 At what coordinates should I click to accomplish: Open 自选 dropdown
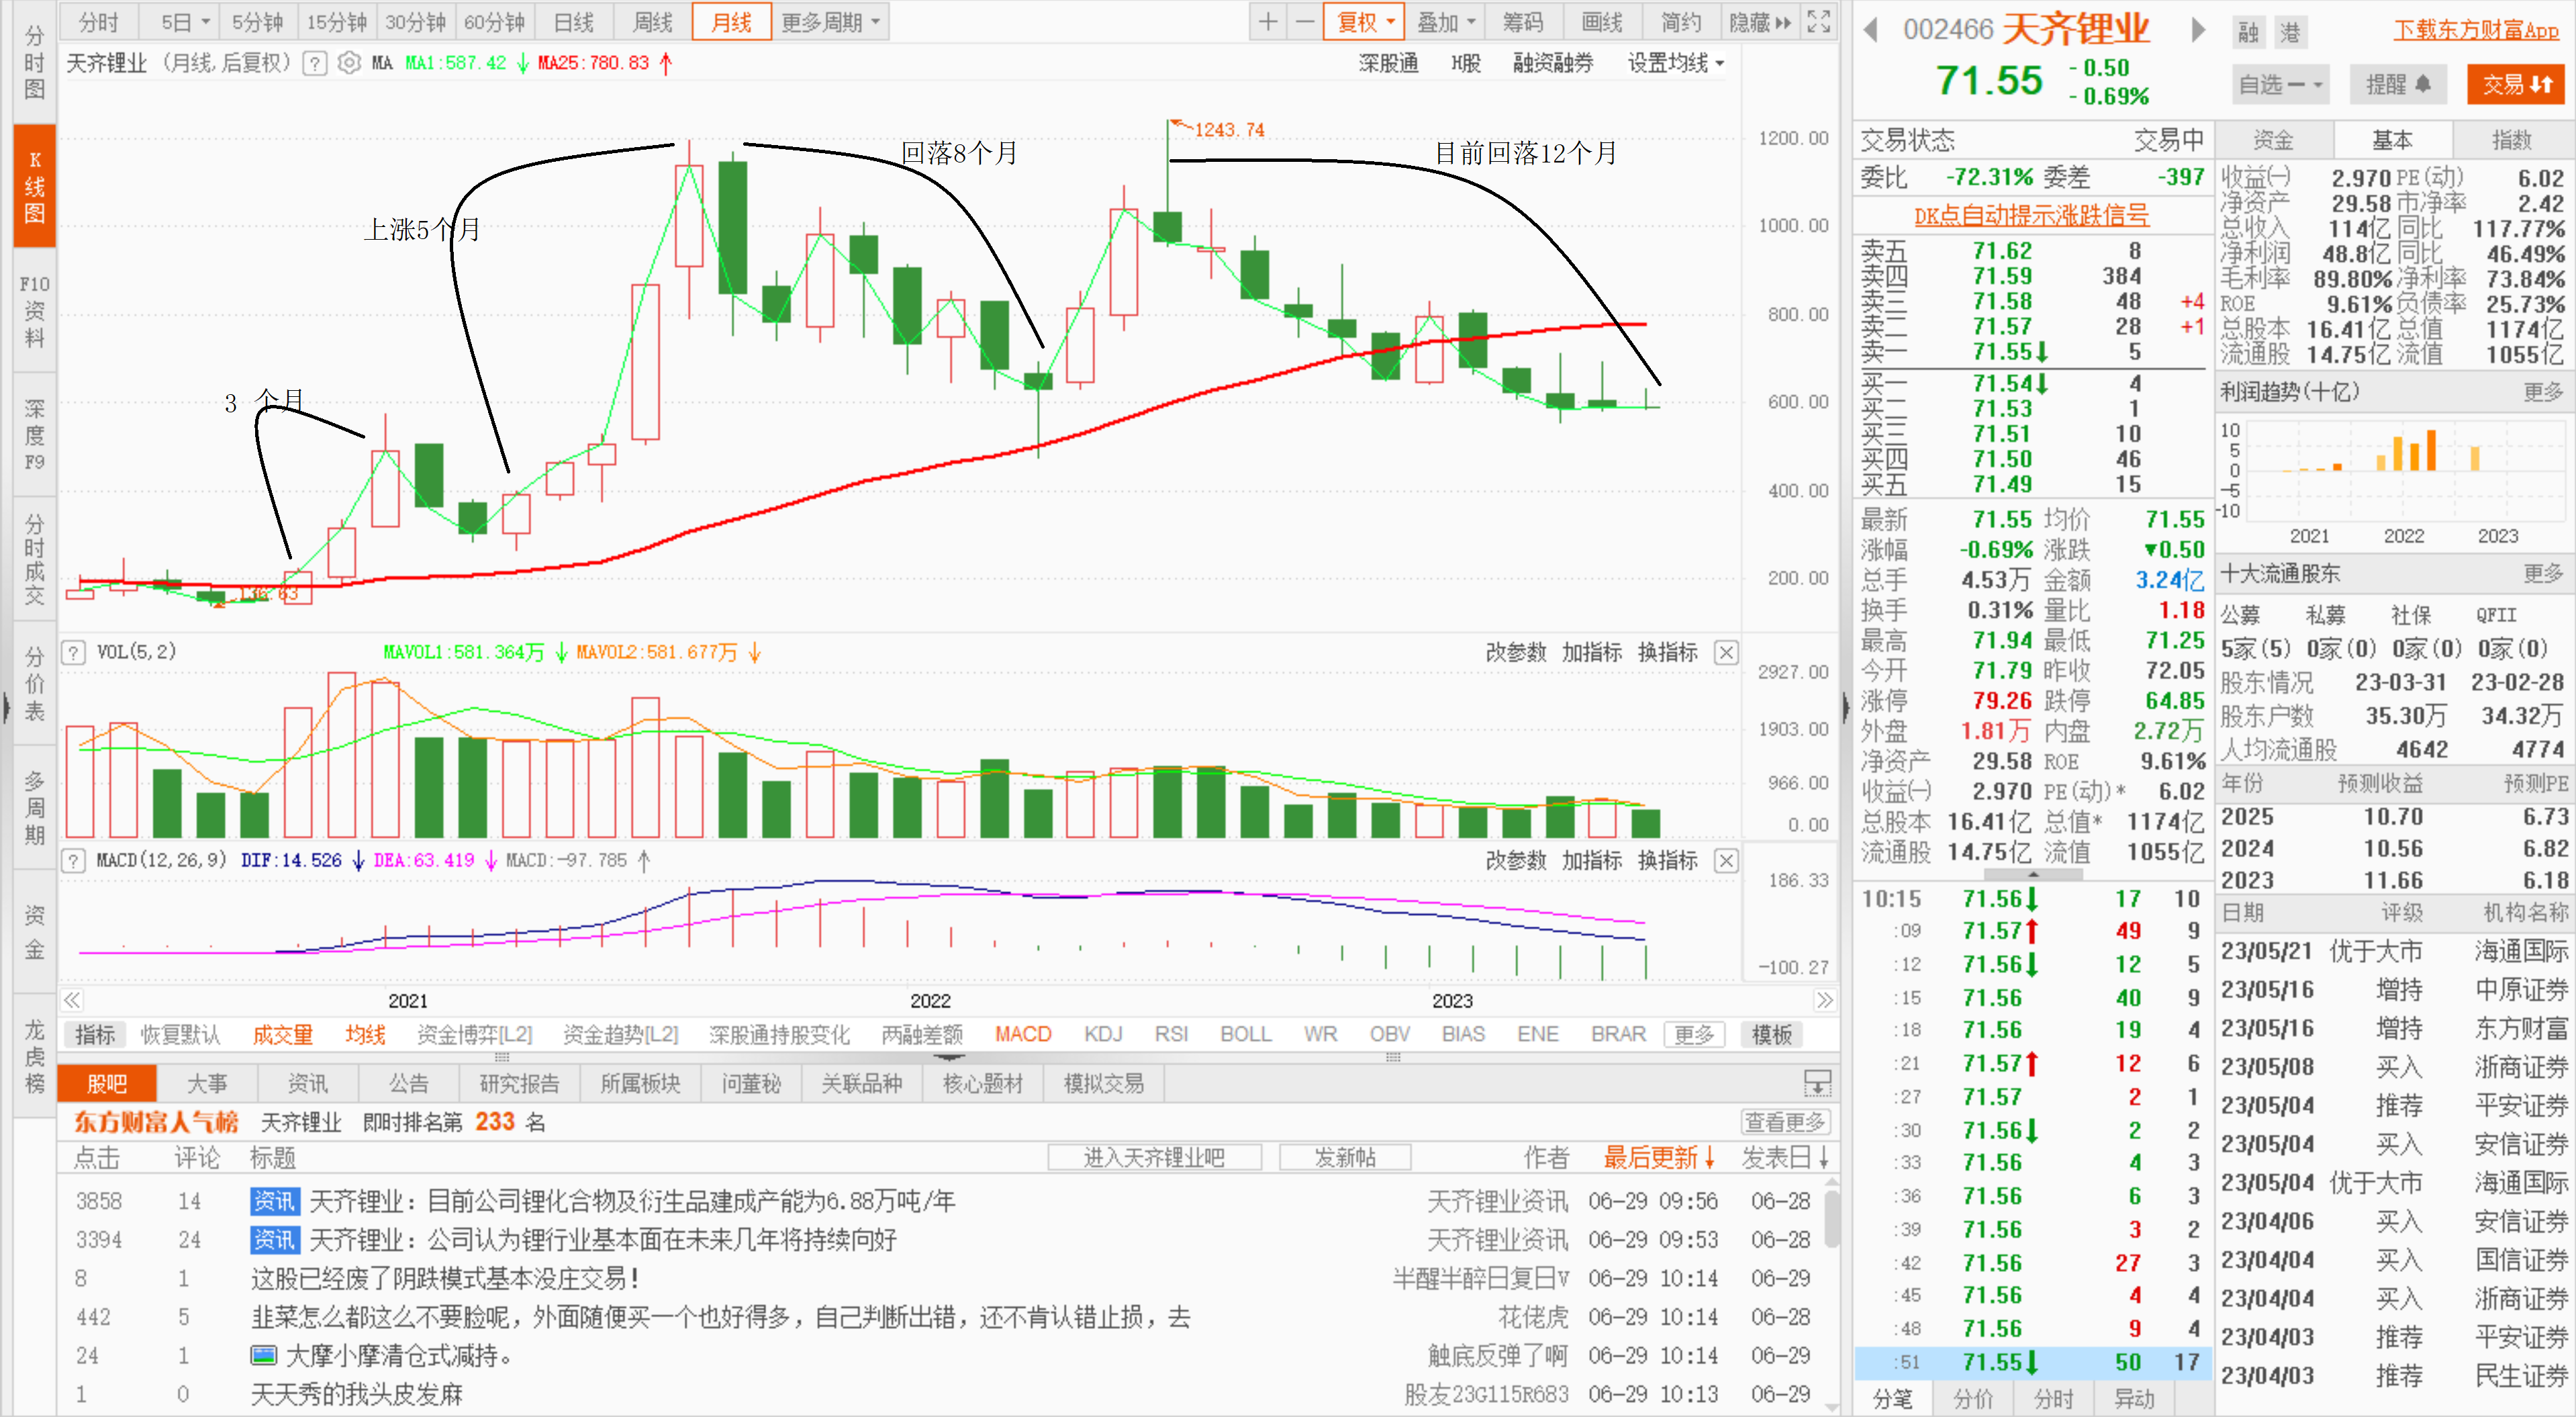coord(2280,85)
